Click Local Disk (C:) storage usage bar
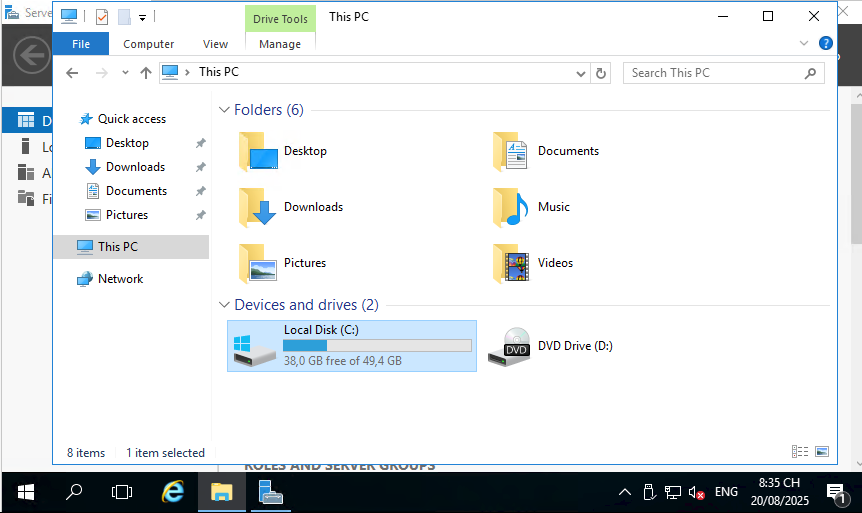The width and height of the screenshot is (862, 513). 377,345
